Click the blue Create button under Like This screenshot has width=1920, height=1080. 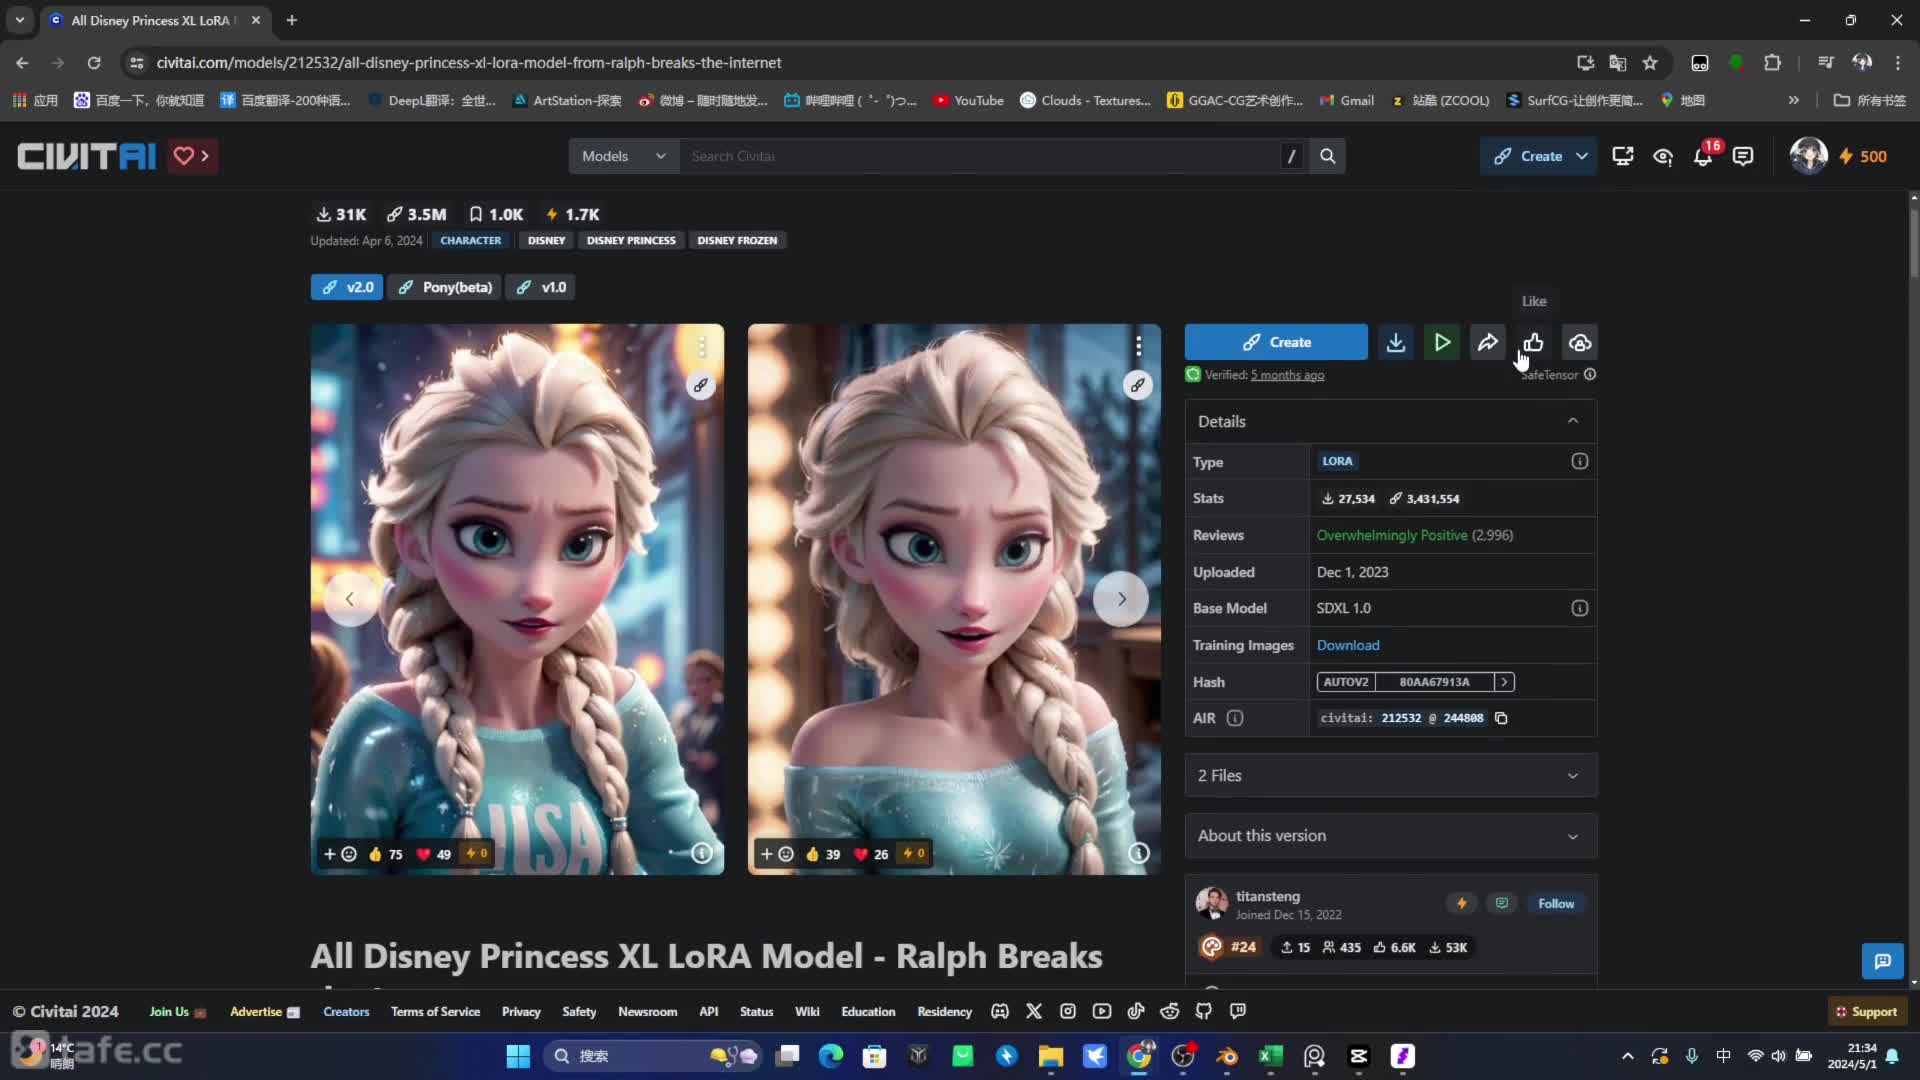[x=1276, y=342]
